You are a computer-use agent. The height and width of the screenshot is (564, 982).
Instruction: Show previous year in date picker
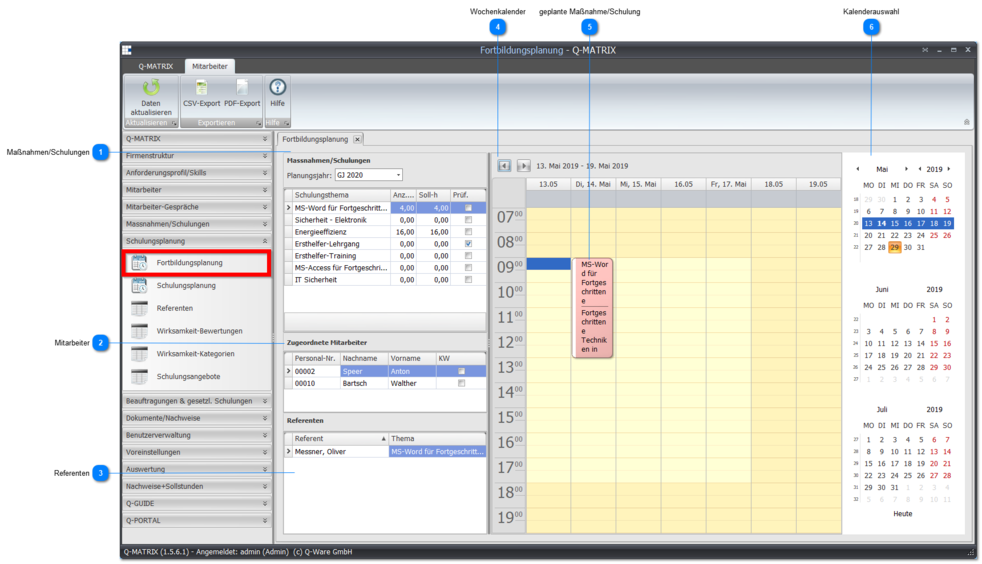pos(919,169)
